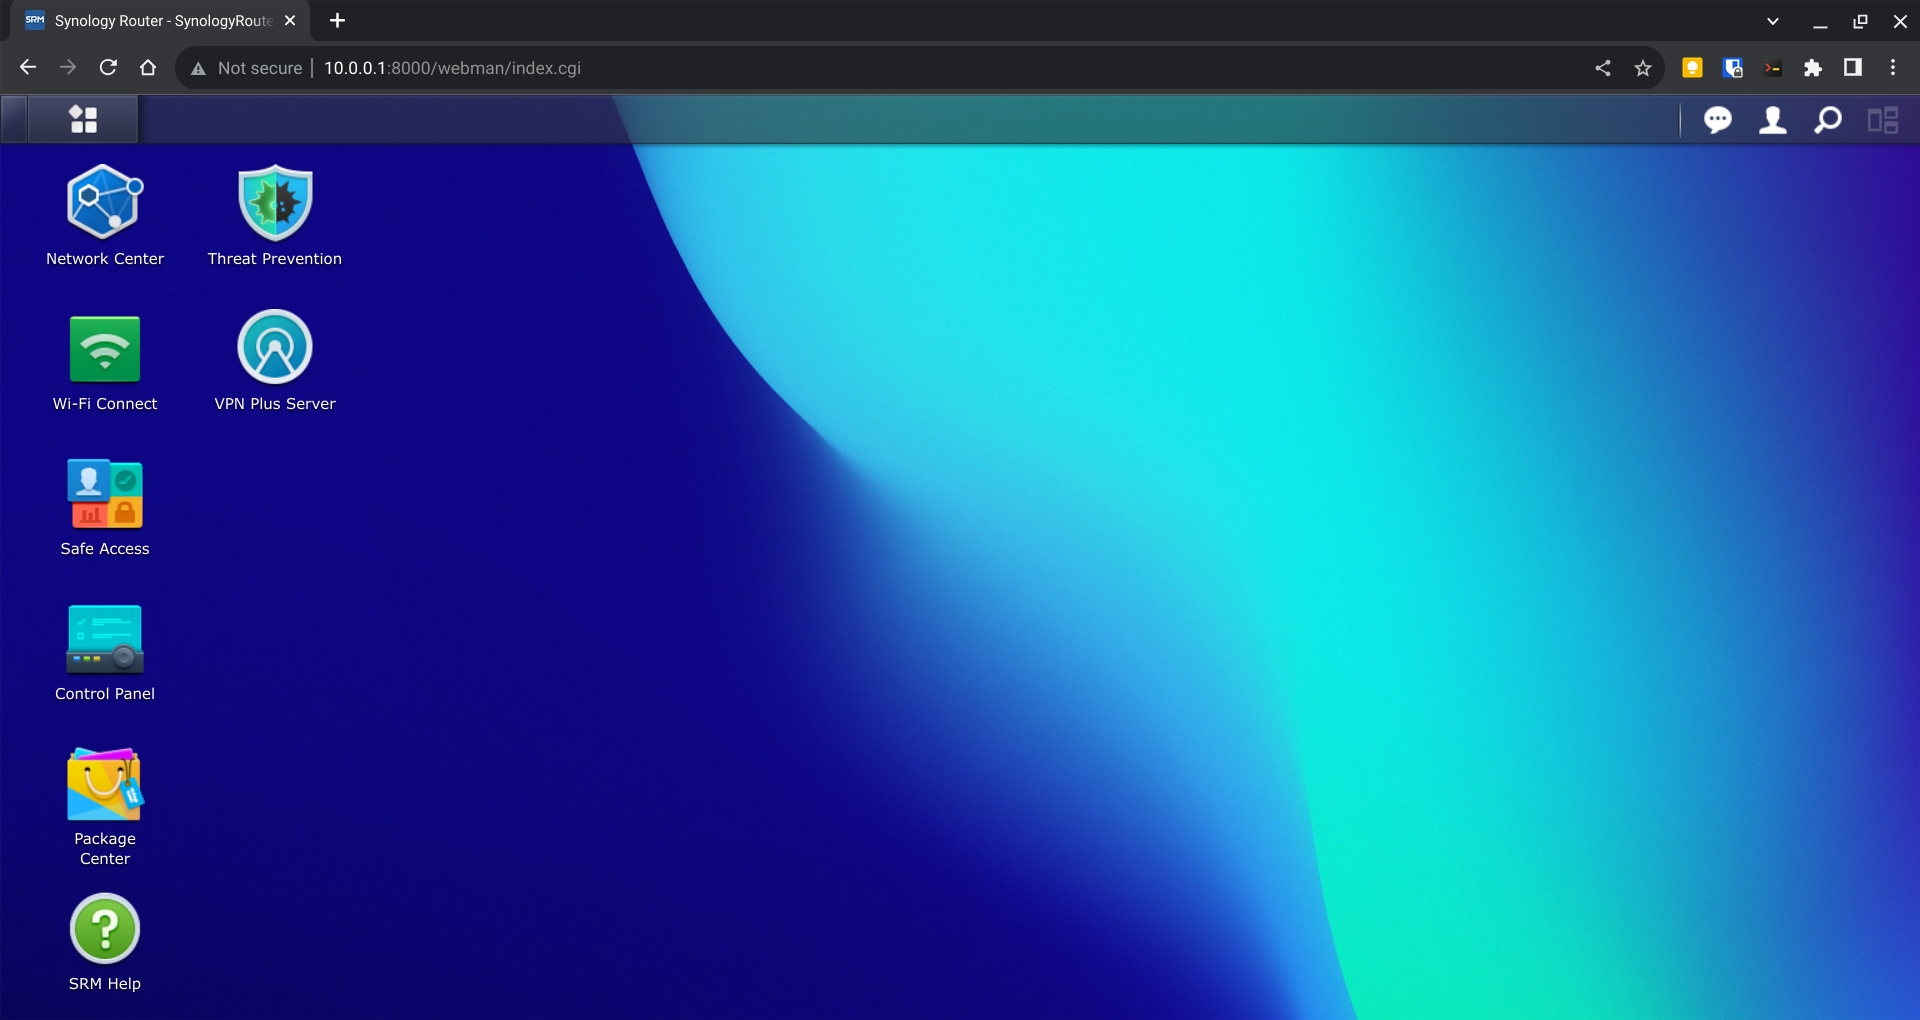Open the SRM search magnifier
Viewport: 1920px width, 1020px height.
coord(1828,120)
